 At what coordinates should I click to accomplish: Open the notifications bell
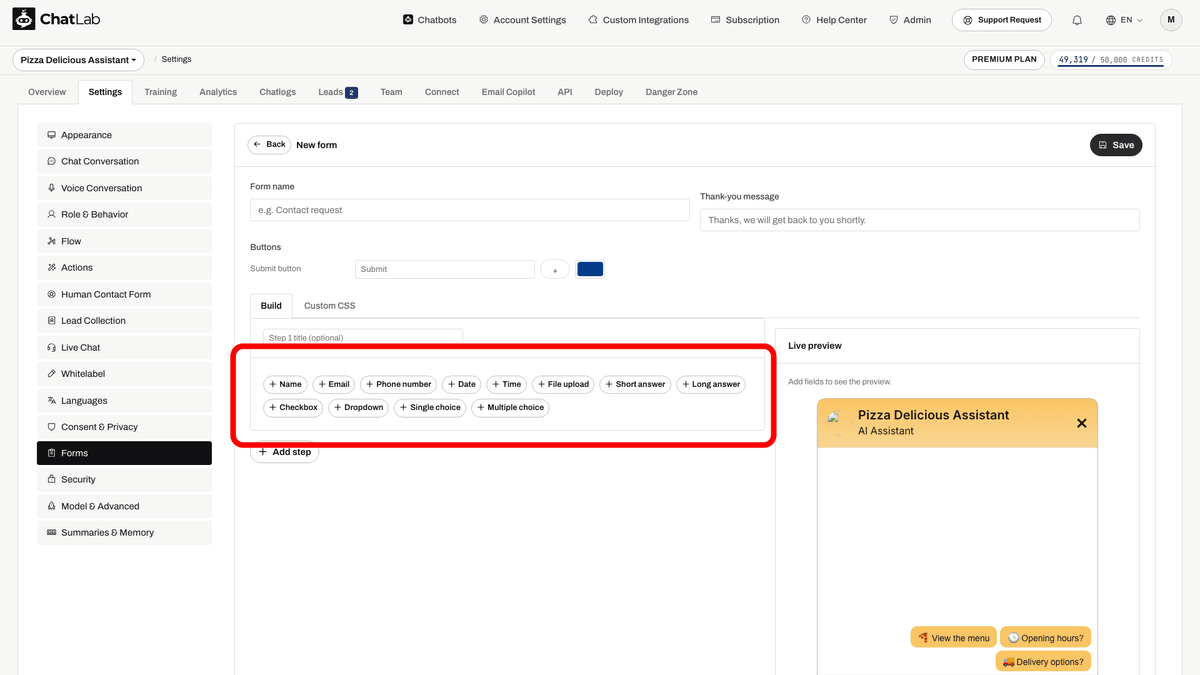[x=1077, y=20]
